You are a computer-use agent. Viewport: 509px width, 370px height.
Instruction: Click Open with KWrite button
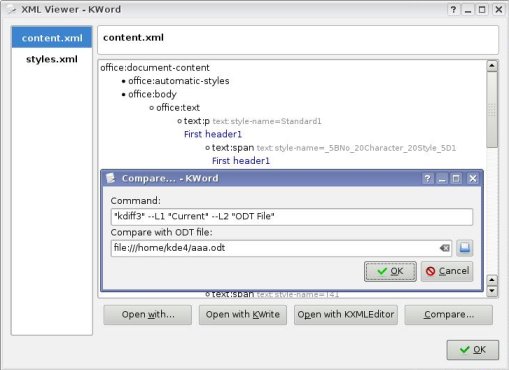click(x=243, y=315)
